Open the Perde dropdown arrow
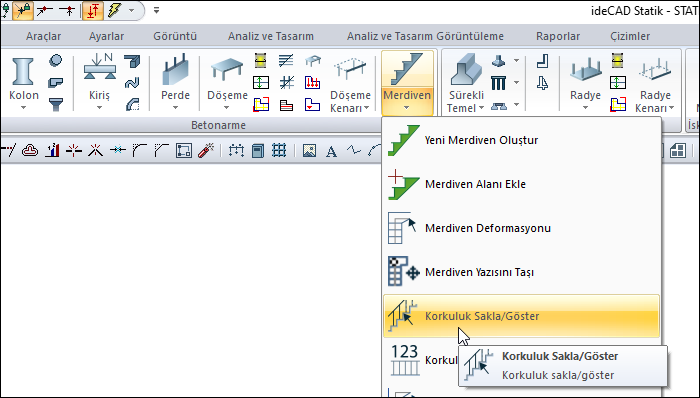Image resolution: width=700 pixels, height=398 pixels. (x=175, y=108)
